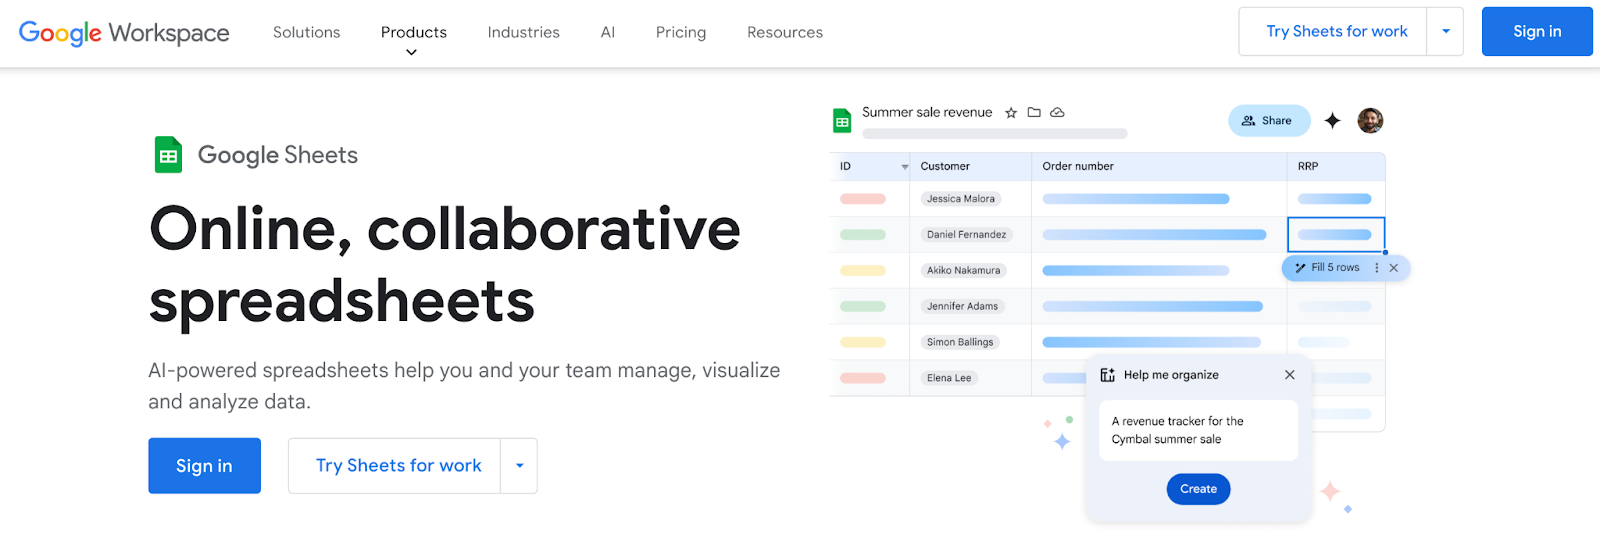
Task: Open the Products menu
Action: [414, 32]
